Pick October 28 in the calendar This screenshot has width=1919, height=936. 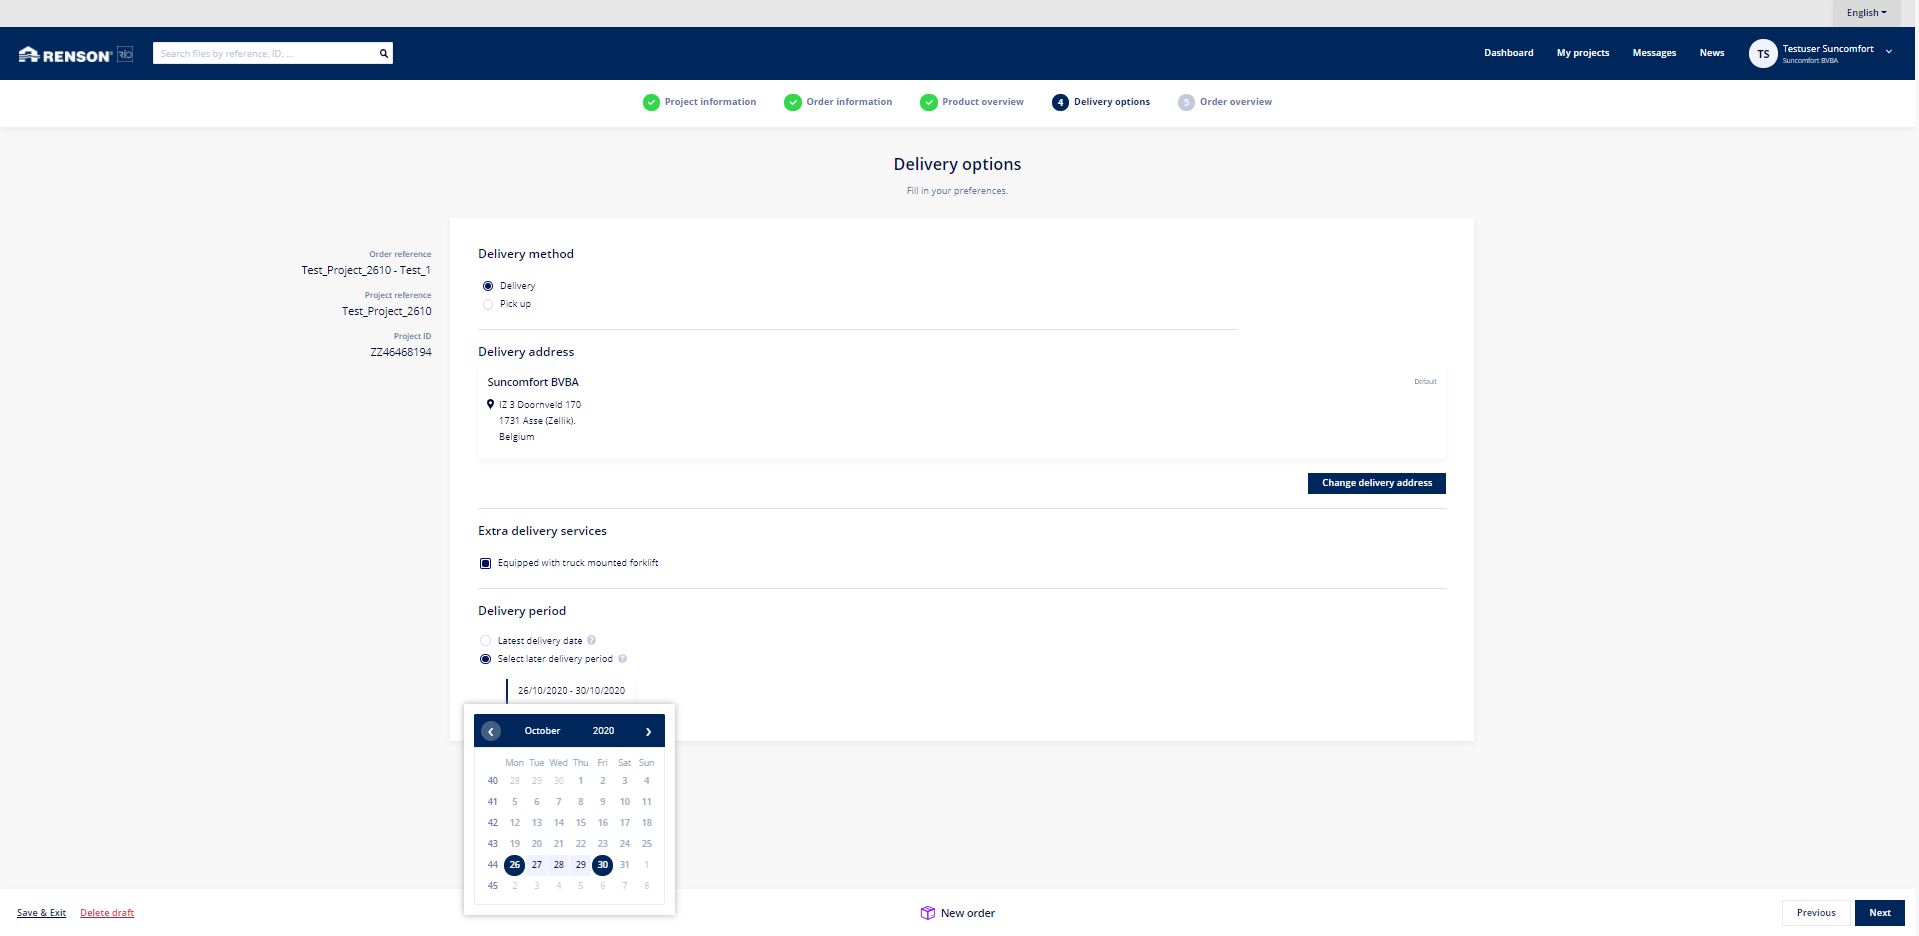558,865
